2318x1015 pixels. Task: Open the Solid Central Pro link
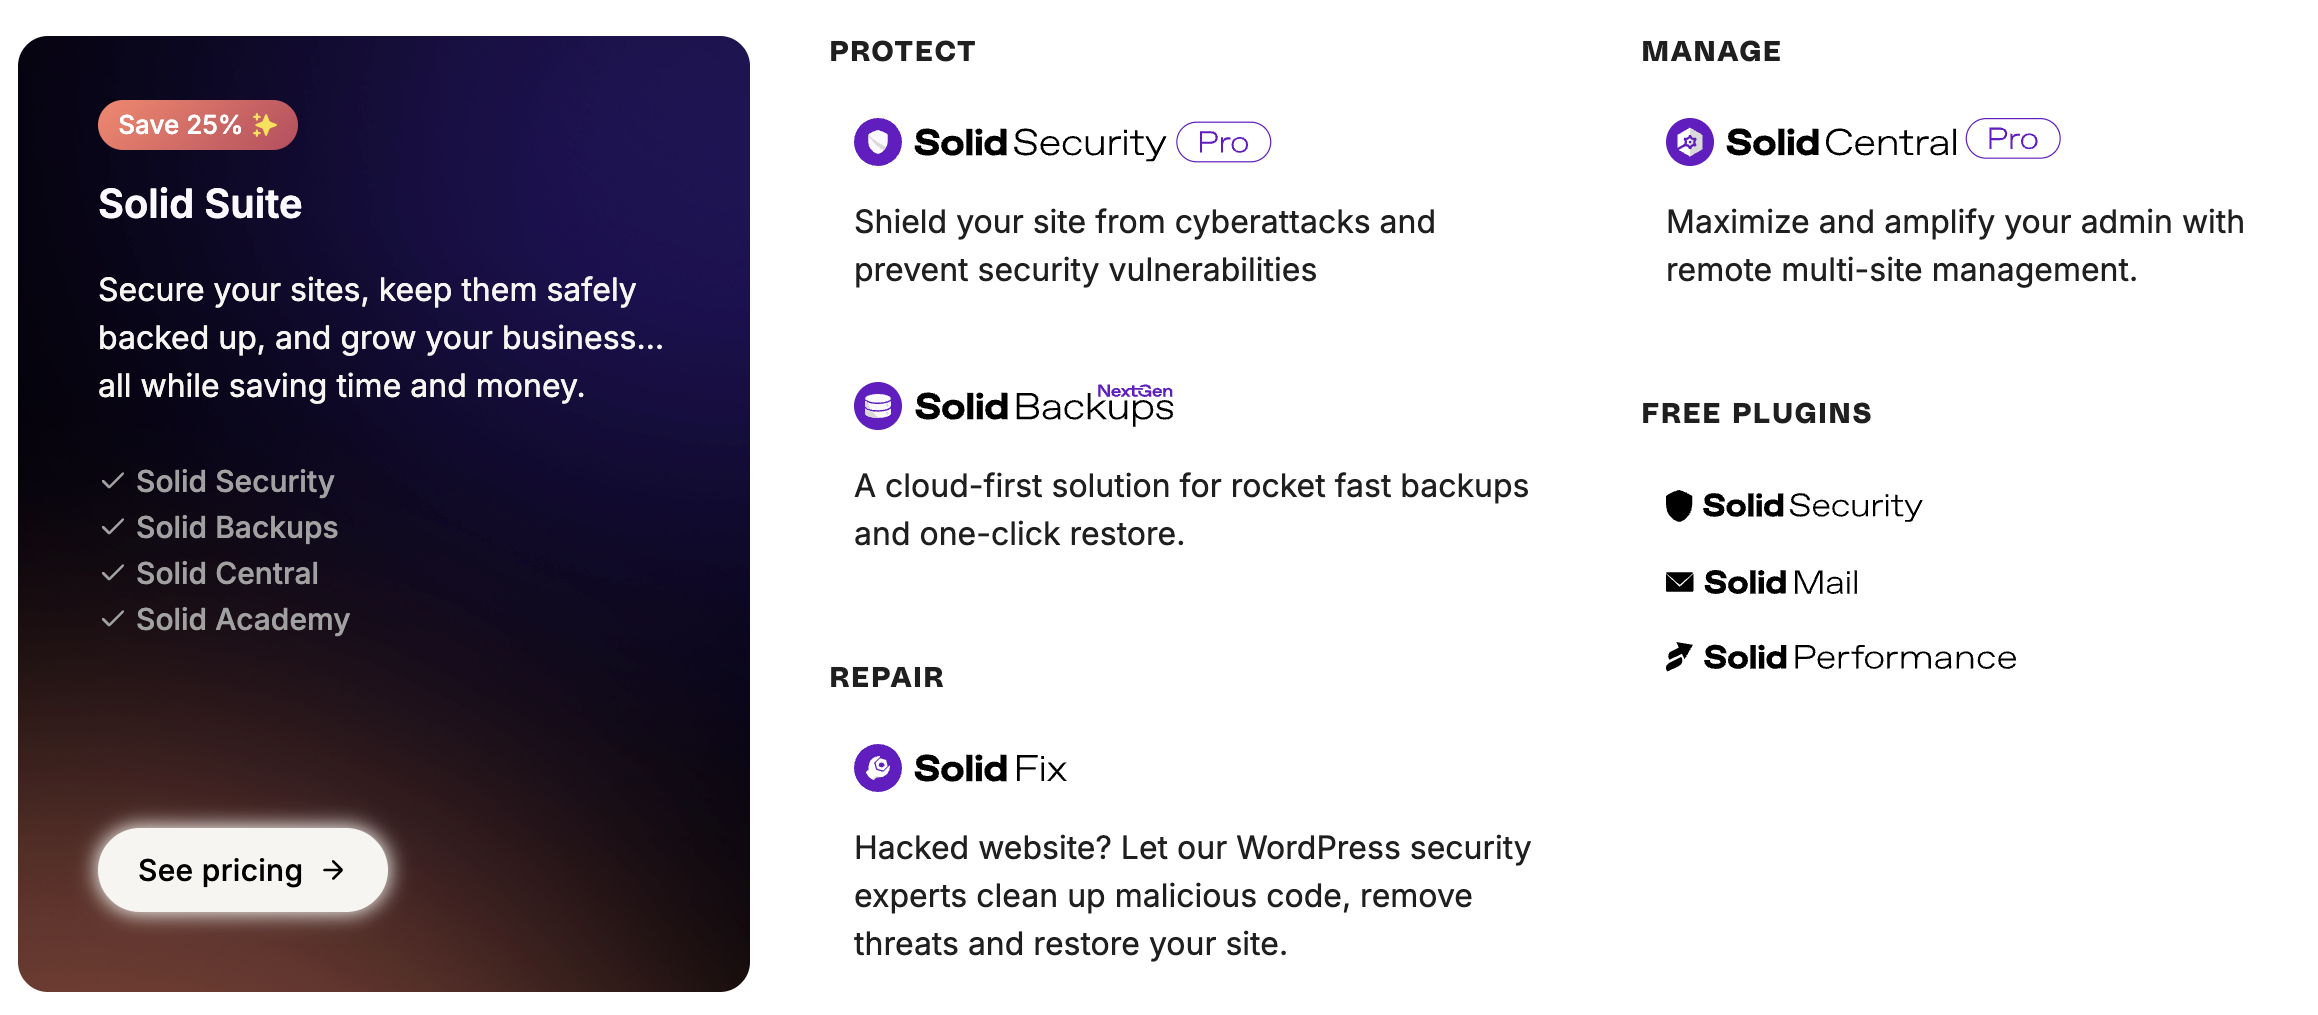pyautogui.click(x=1840, y=143)
